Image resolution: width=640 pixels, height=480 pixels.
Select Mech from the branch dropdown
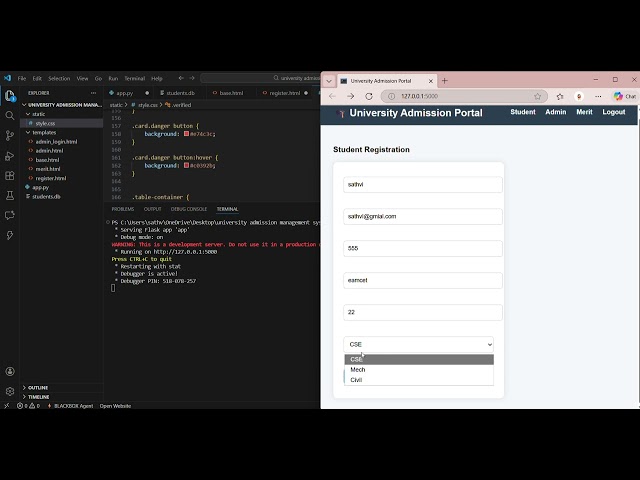(358, 370)
